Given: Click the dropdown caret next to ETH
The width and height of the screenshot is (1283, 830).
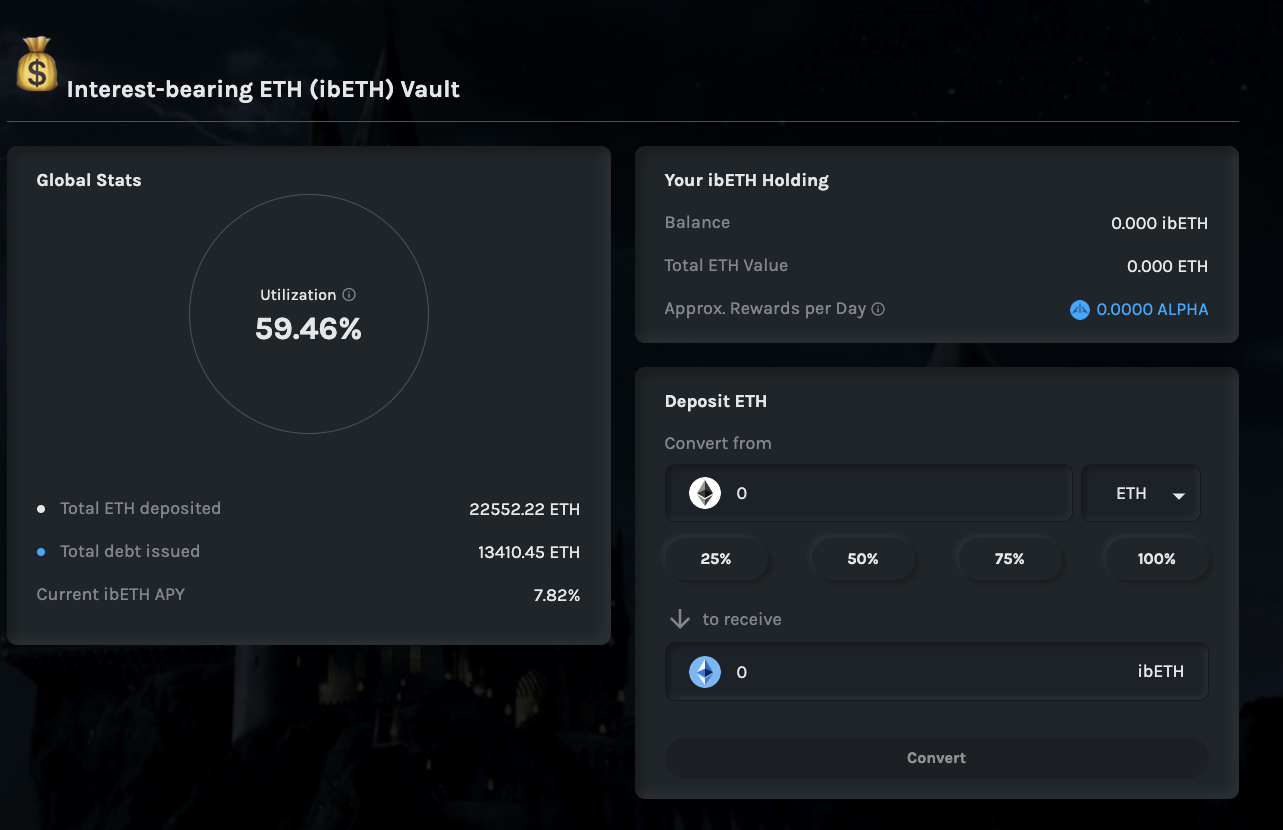Looking at the screenshot, I should [1178, 496].
